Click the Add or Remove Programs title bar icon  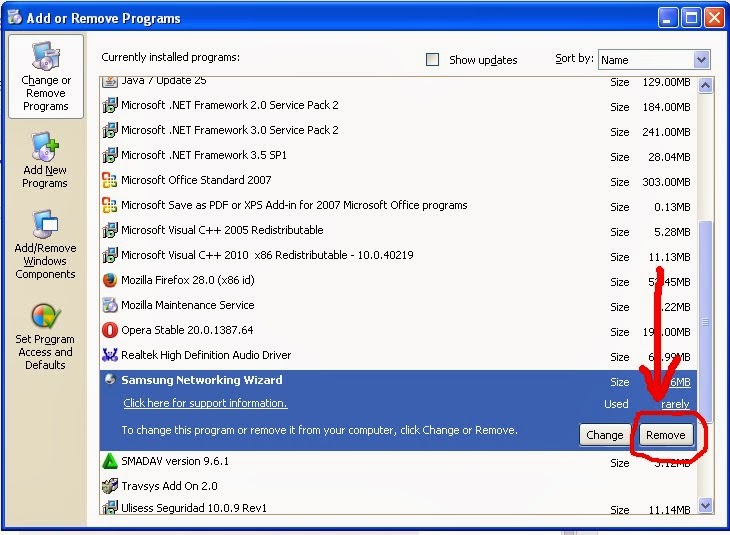(x=15, y=17)
